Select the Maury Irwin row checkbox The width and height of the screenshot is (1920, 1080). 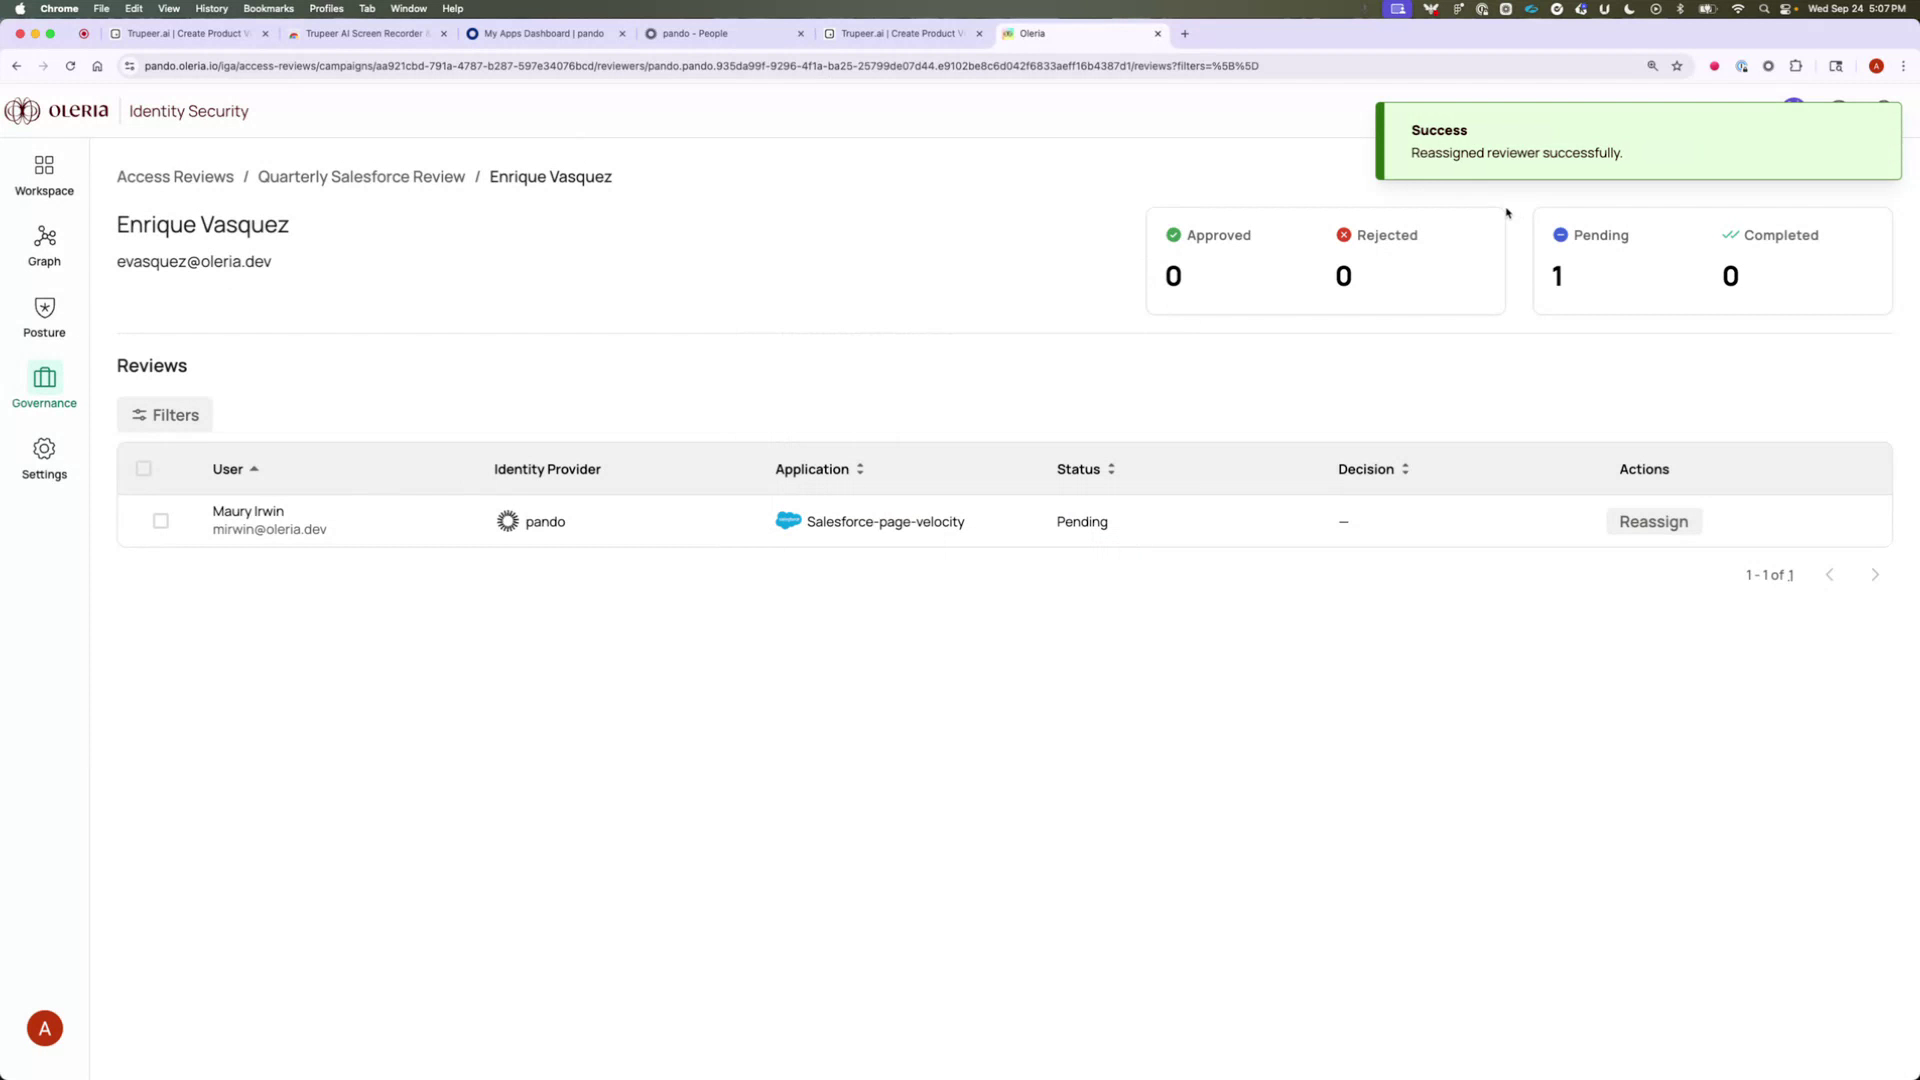(161, 521)
